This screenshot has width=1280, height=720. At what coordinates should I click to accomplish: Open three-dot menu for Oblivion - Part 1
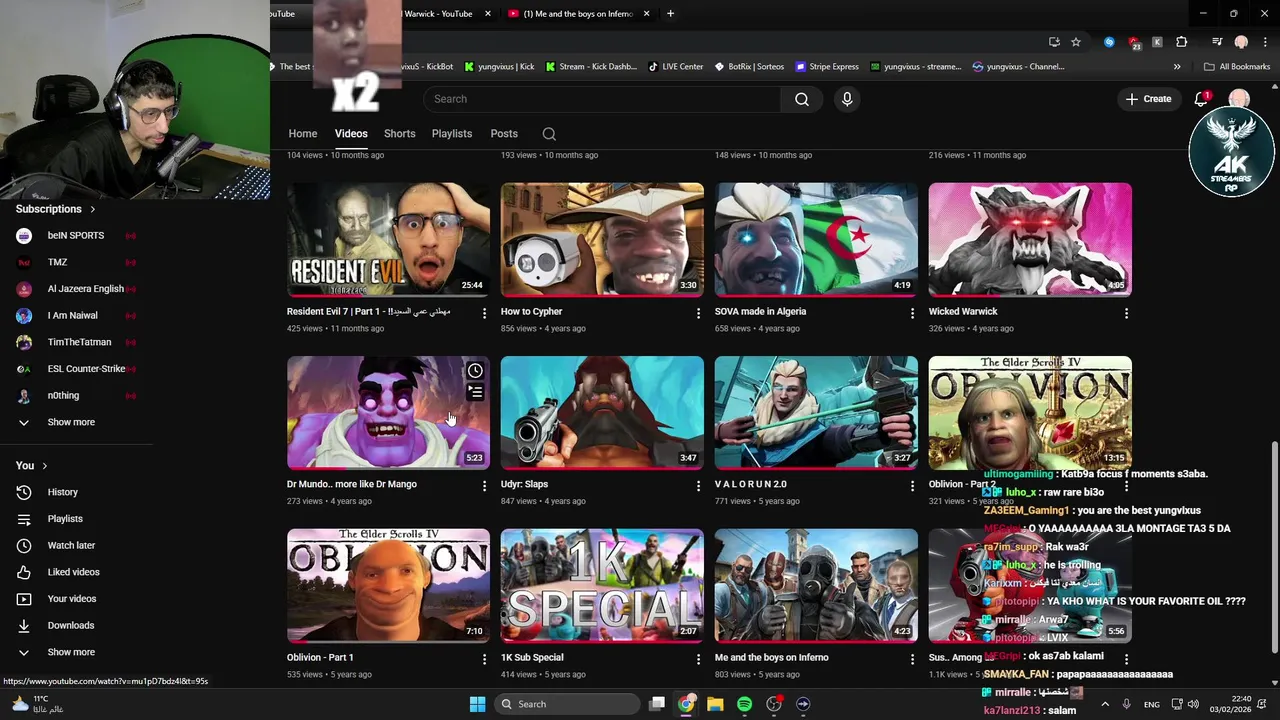[484, 659]
